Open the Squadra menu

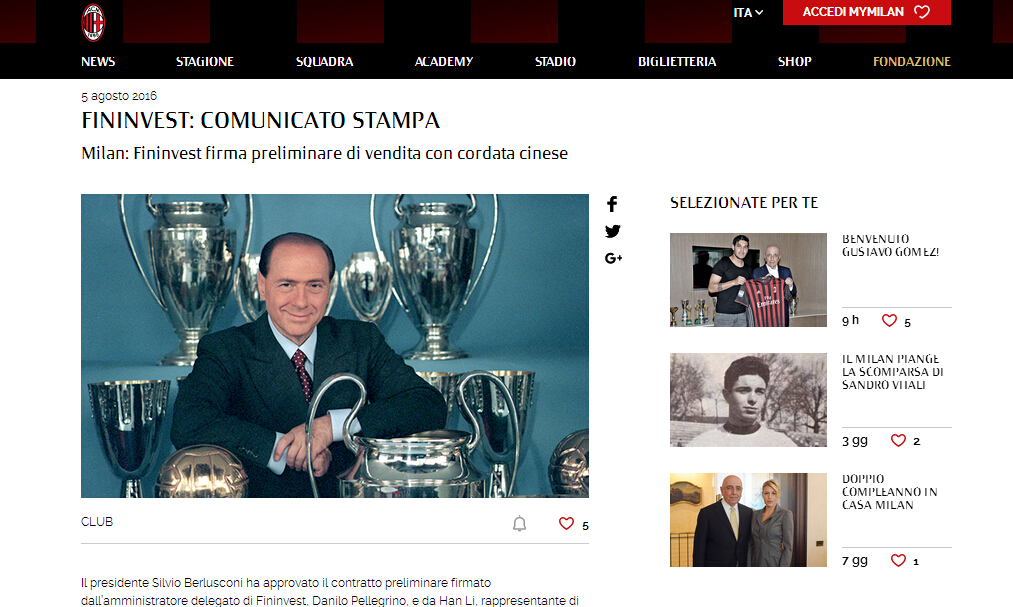pyautogui.click(x=324, y=61)
